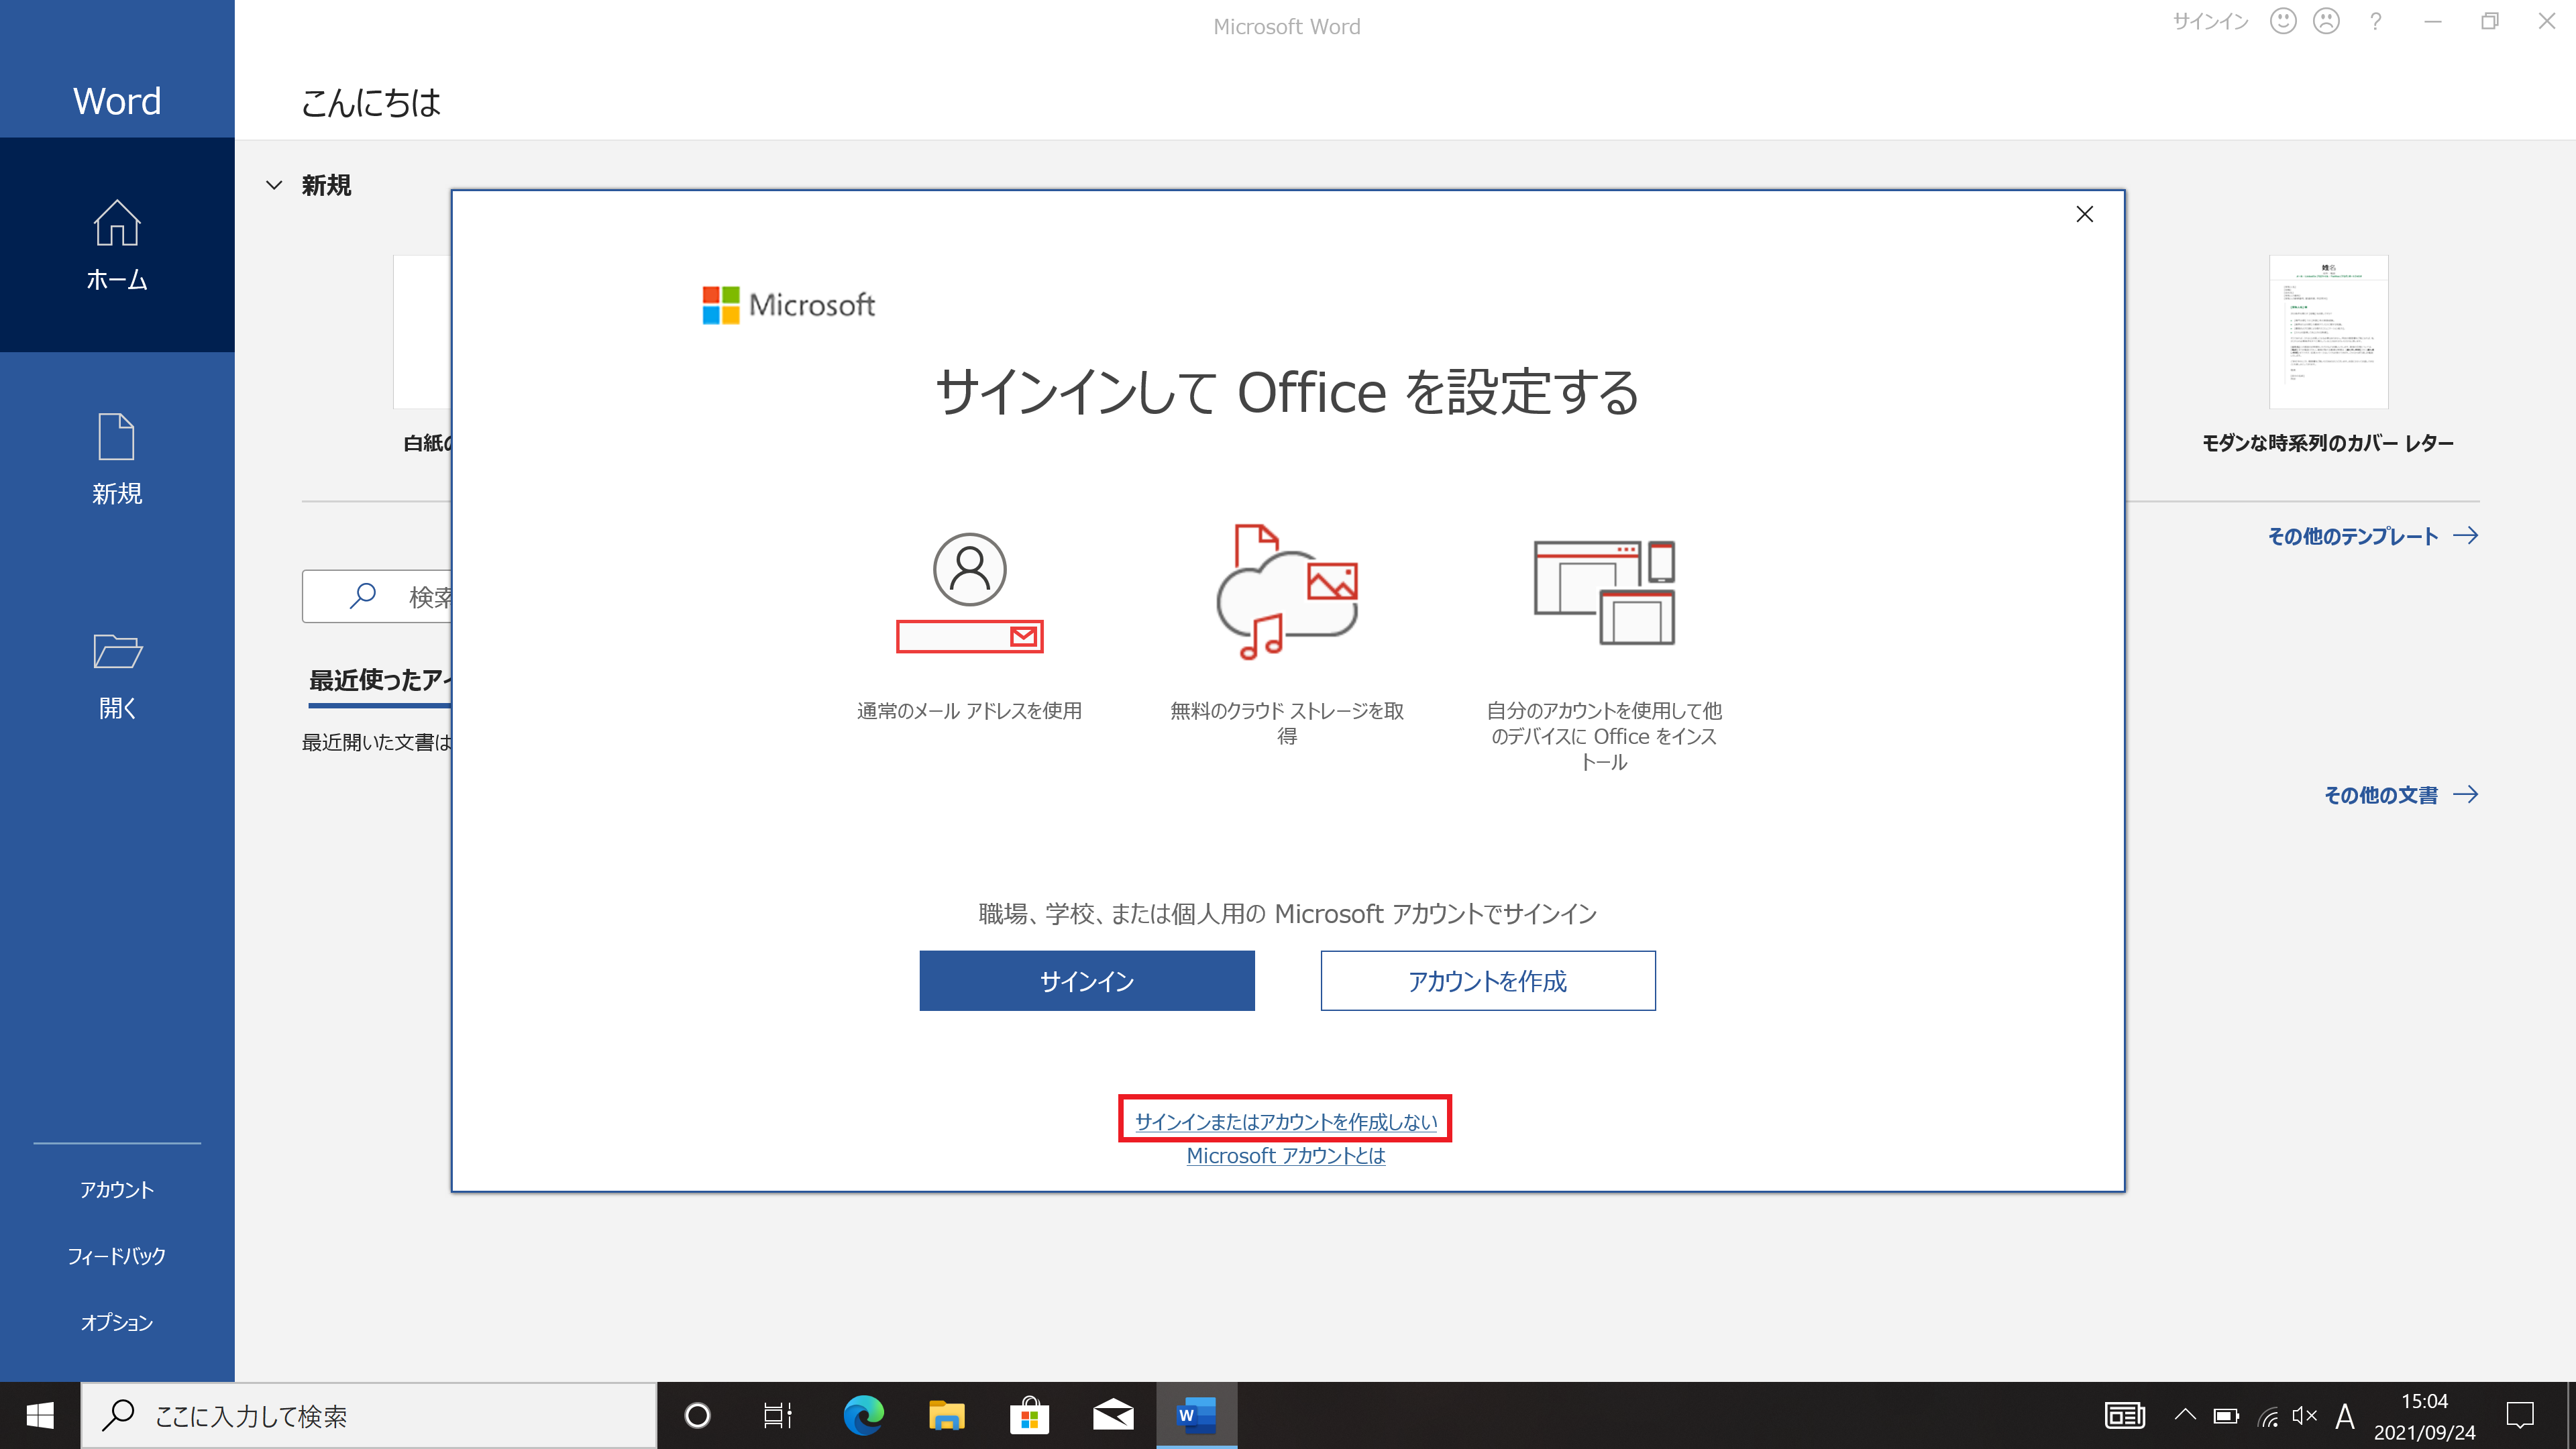Click the こんにちは greeting heading
Viewport: 2576px width, 1449px height.
point(371,102)
